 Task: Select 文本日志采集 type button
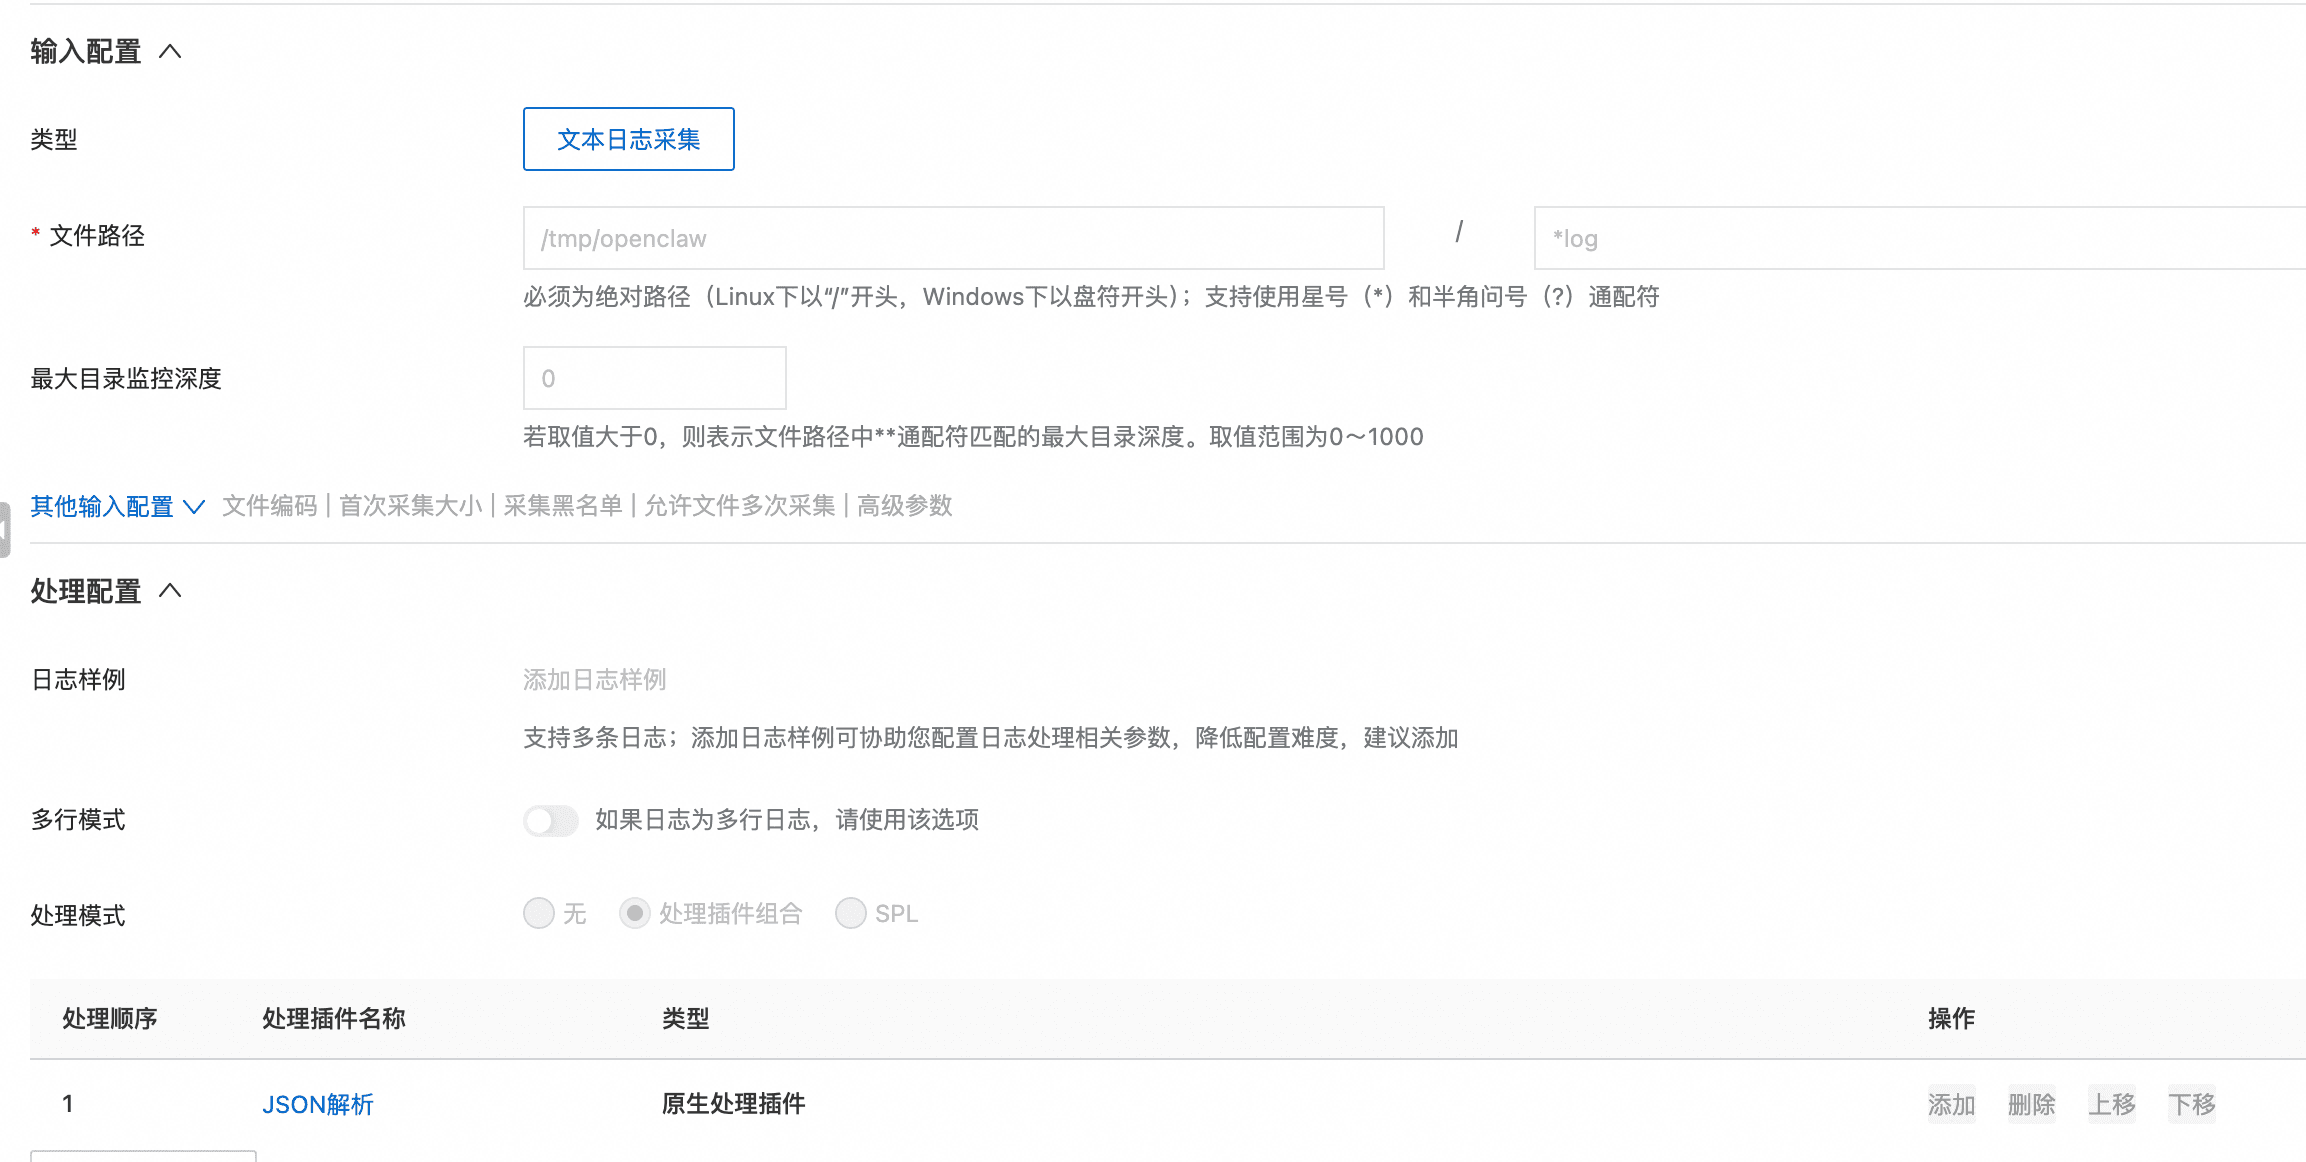[628, 139]
